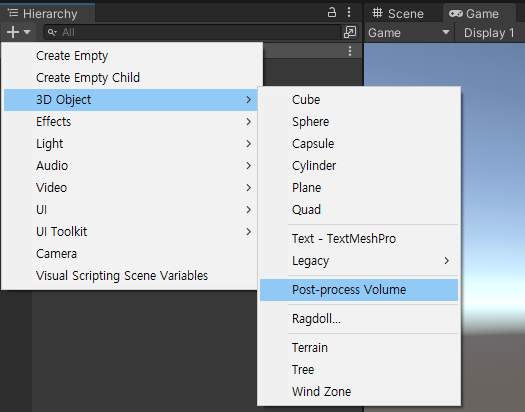
Task: Expand the UI submenu
Action: coord(131,210)
